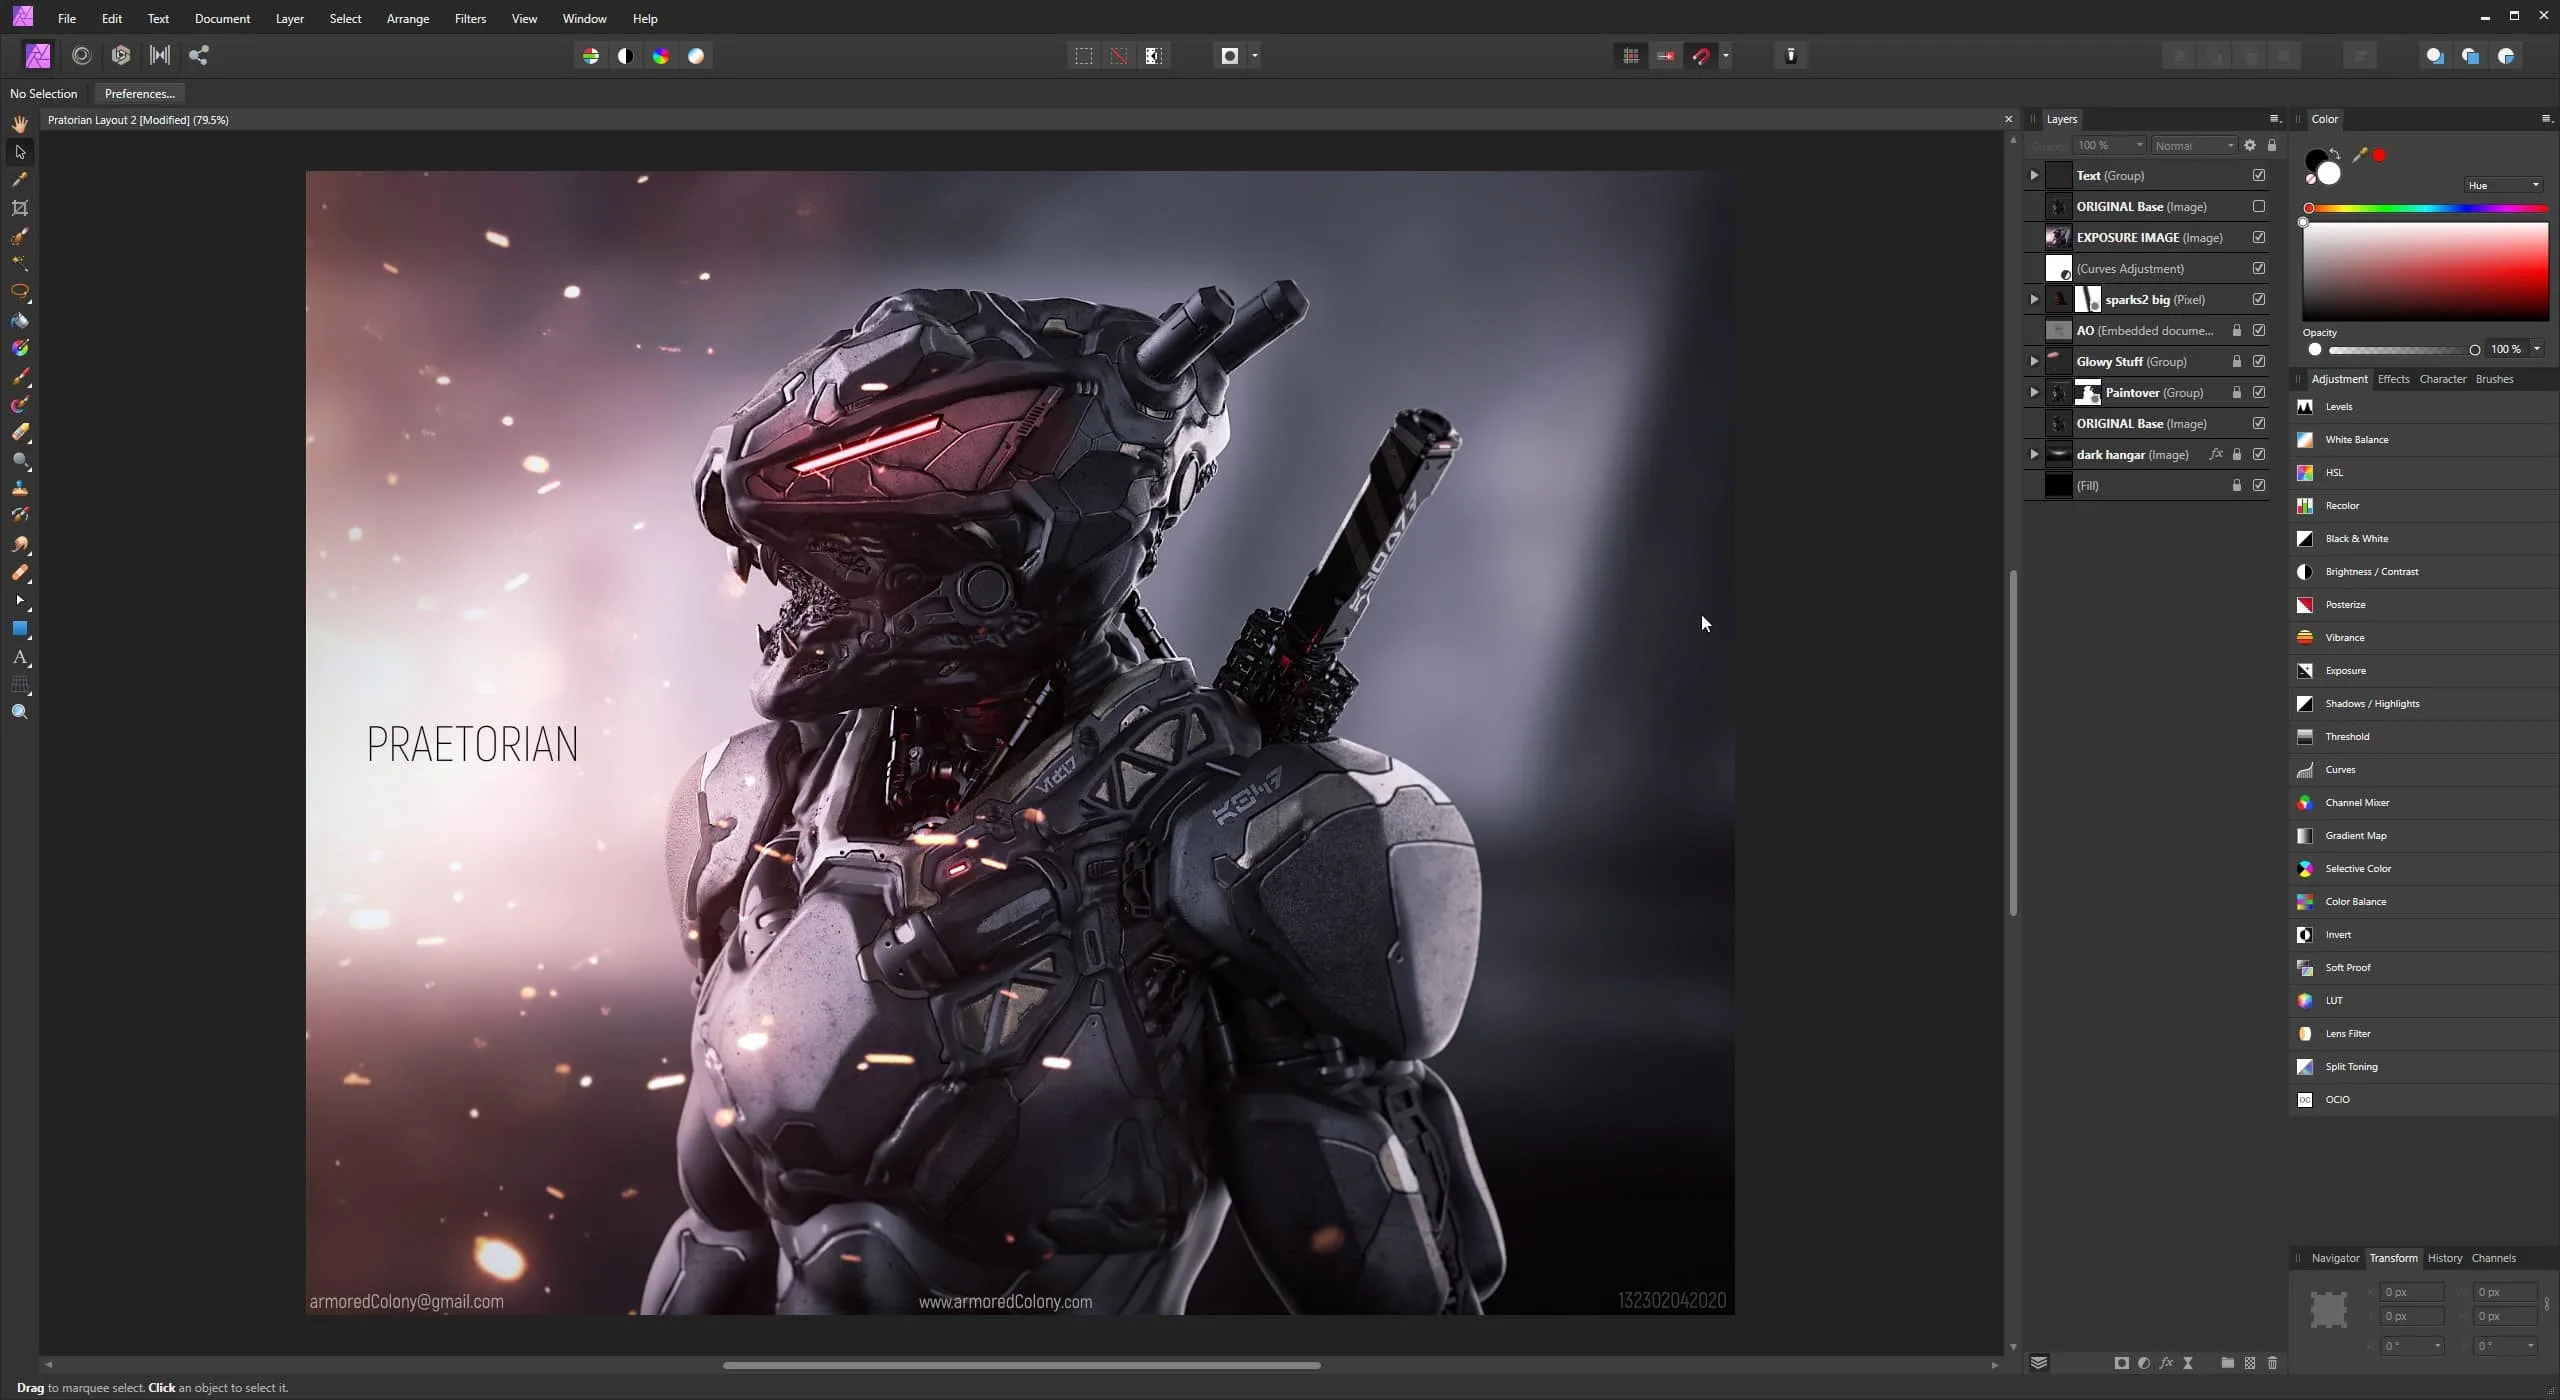The image size is (2560, 1400).
Task: Click the Normal blend mode dropdown
Action: coord(2191,145)
